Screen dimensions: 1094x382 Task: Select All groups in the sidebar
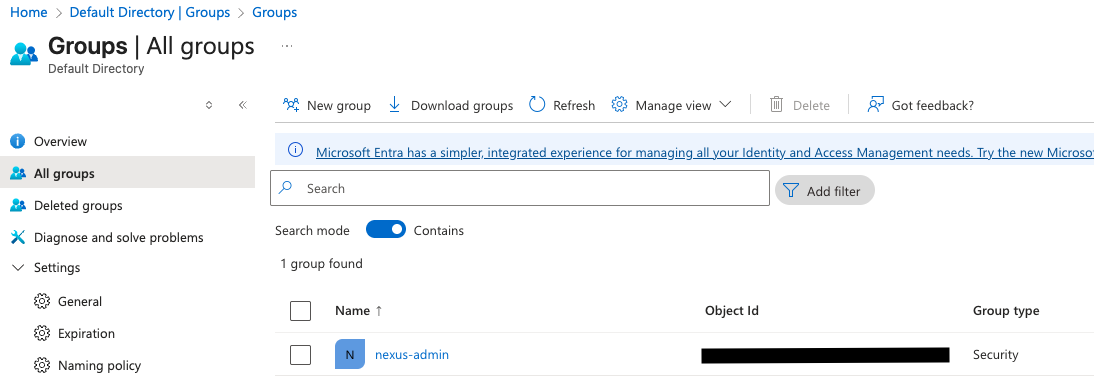(128, 174)
